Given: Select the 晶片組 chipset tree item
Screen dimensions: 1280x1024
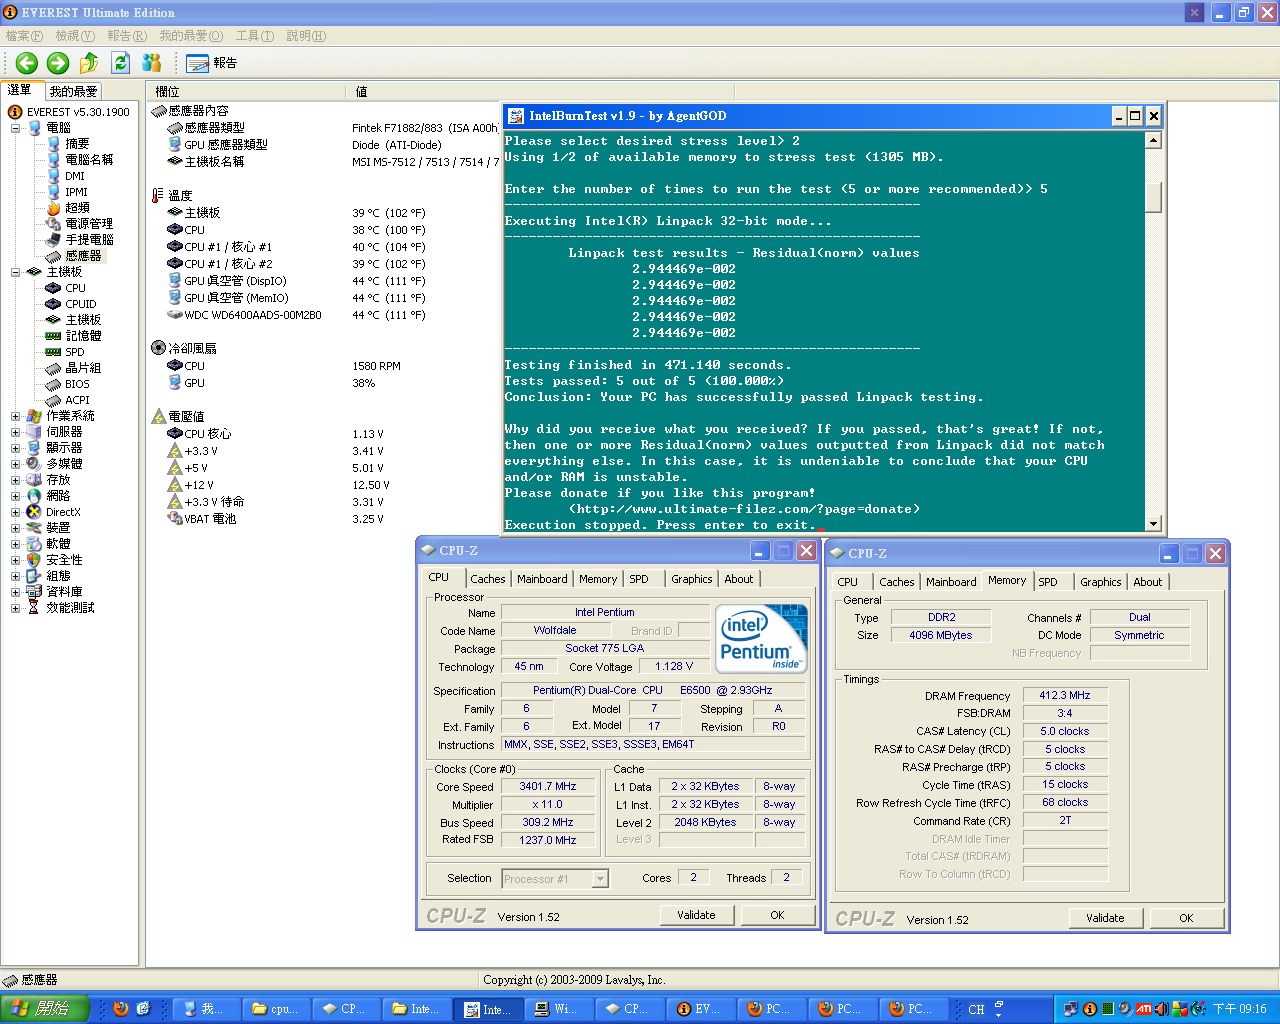Looking at the screenshot, I should pos(83,368).
